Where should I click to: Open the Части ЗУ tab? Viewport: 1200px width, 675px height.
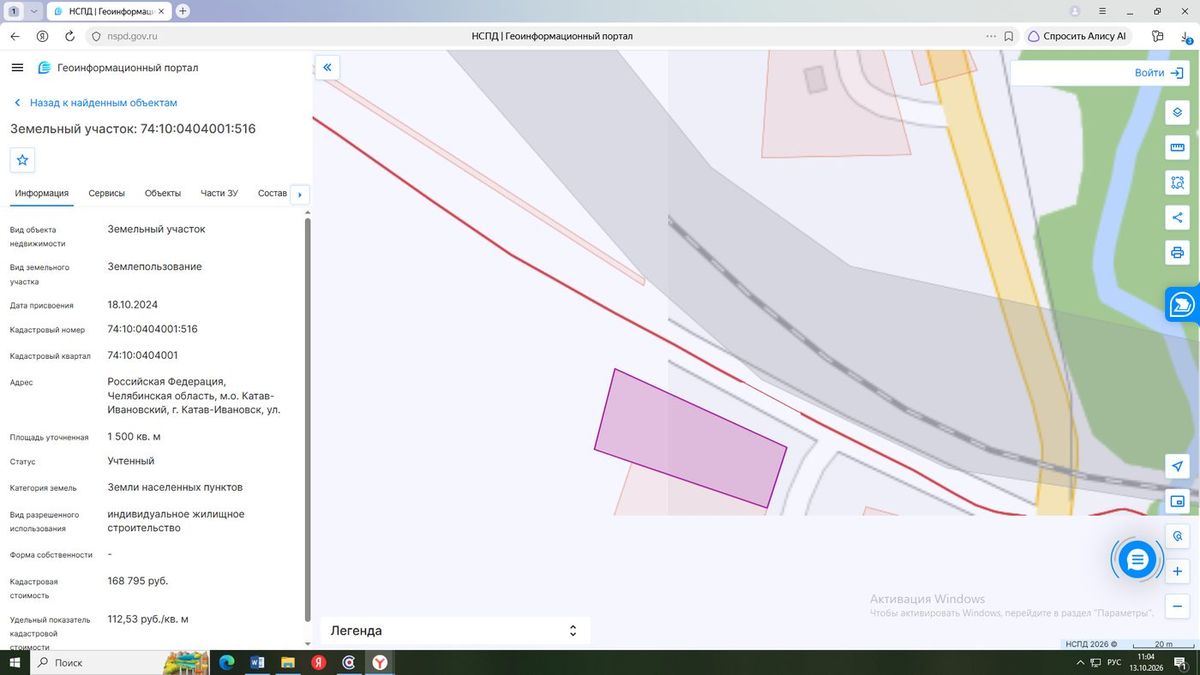point(219,193)
